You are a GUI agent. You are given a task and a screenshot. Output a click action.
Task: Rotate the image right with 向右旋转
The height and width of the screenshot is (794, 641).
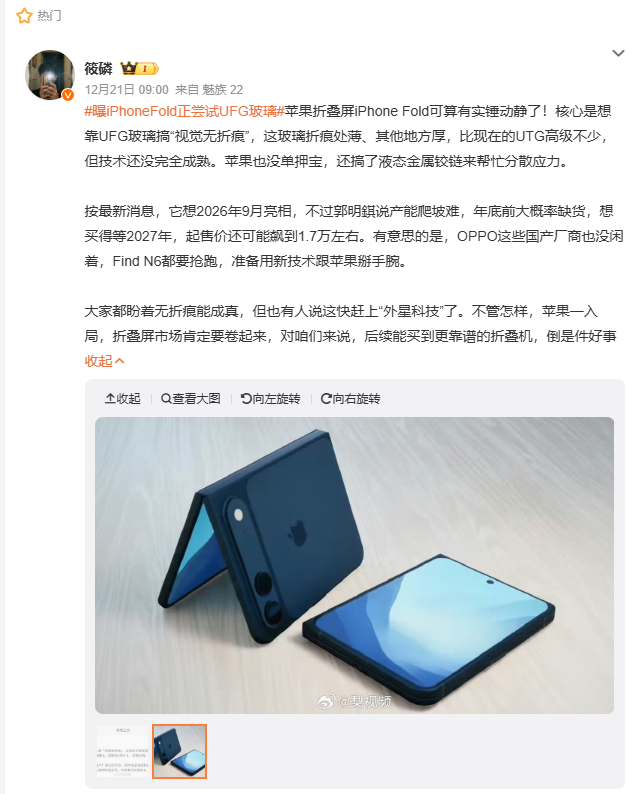tap(350, 399)
